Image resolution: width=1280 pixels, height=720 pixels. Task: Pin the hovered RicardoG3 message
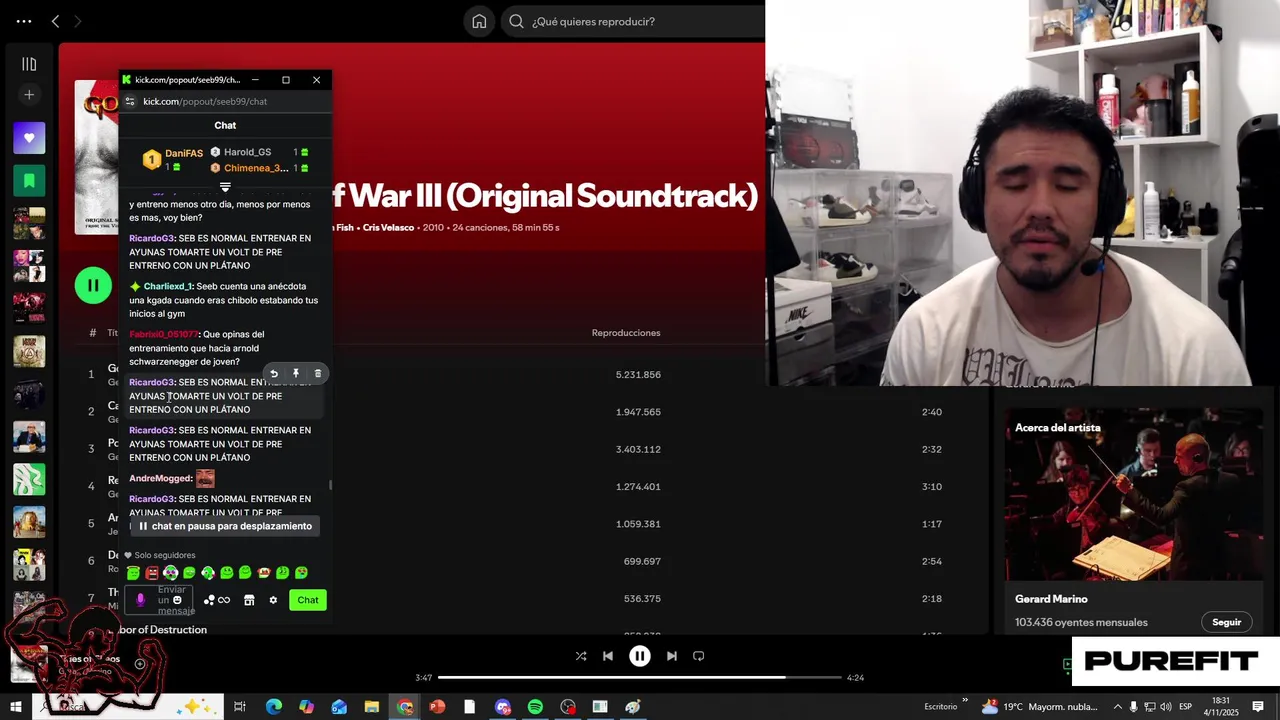pos(296,374)
